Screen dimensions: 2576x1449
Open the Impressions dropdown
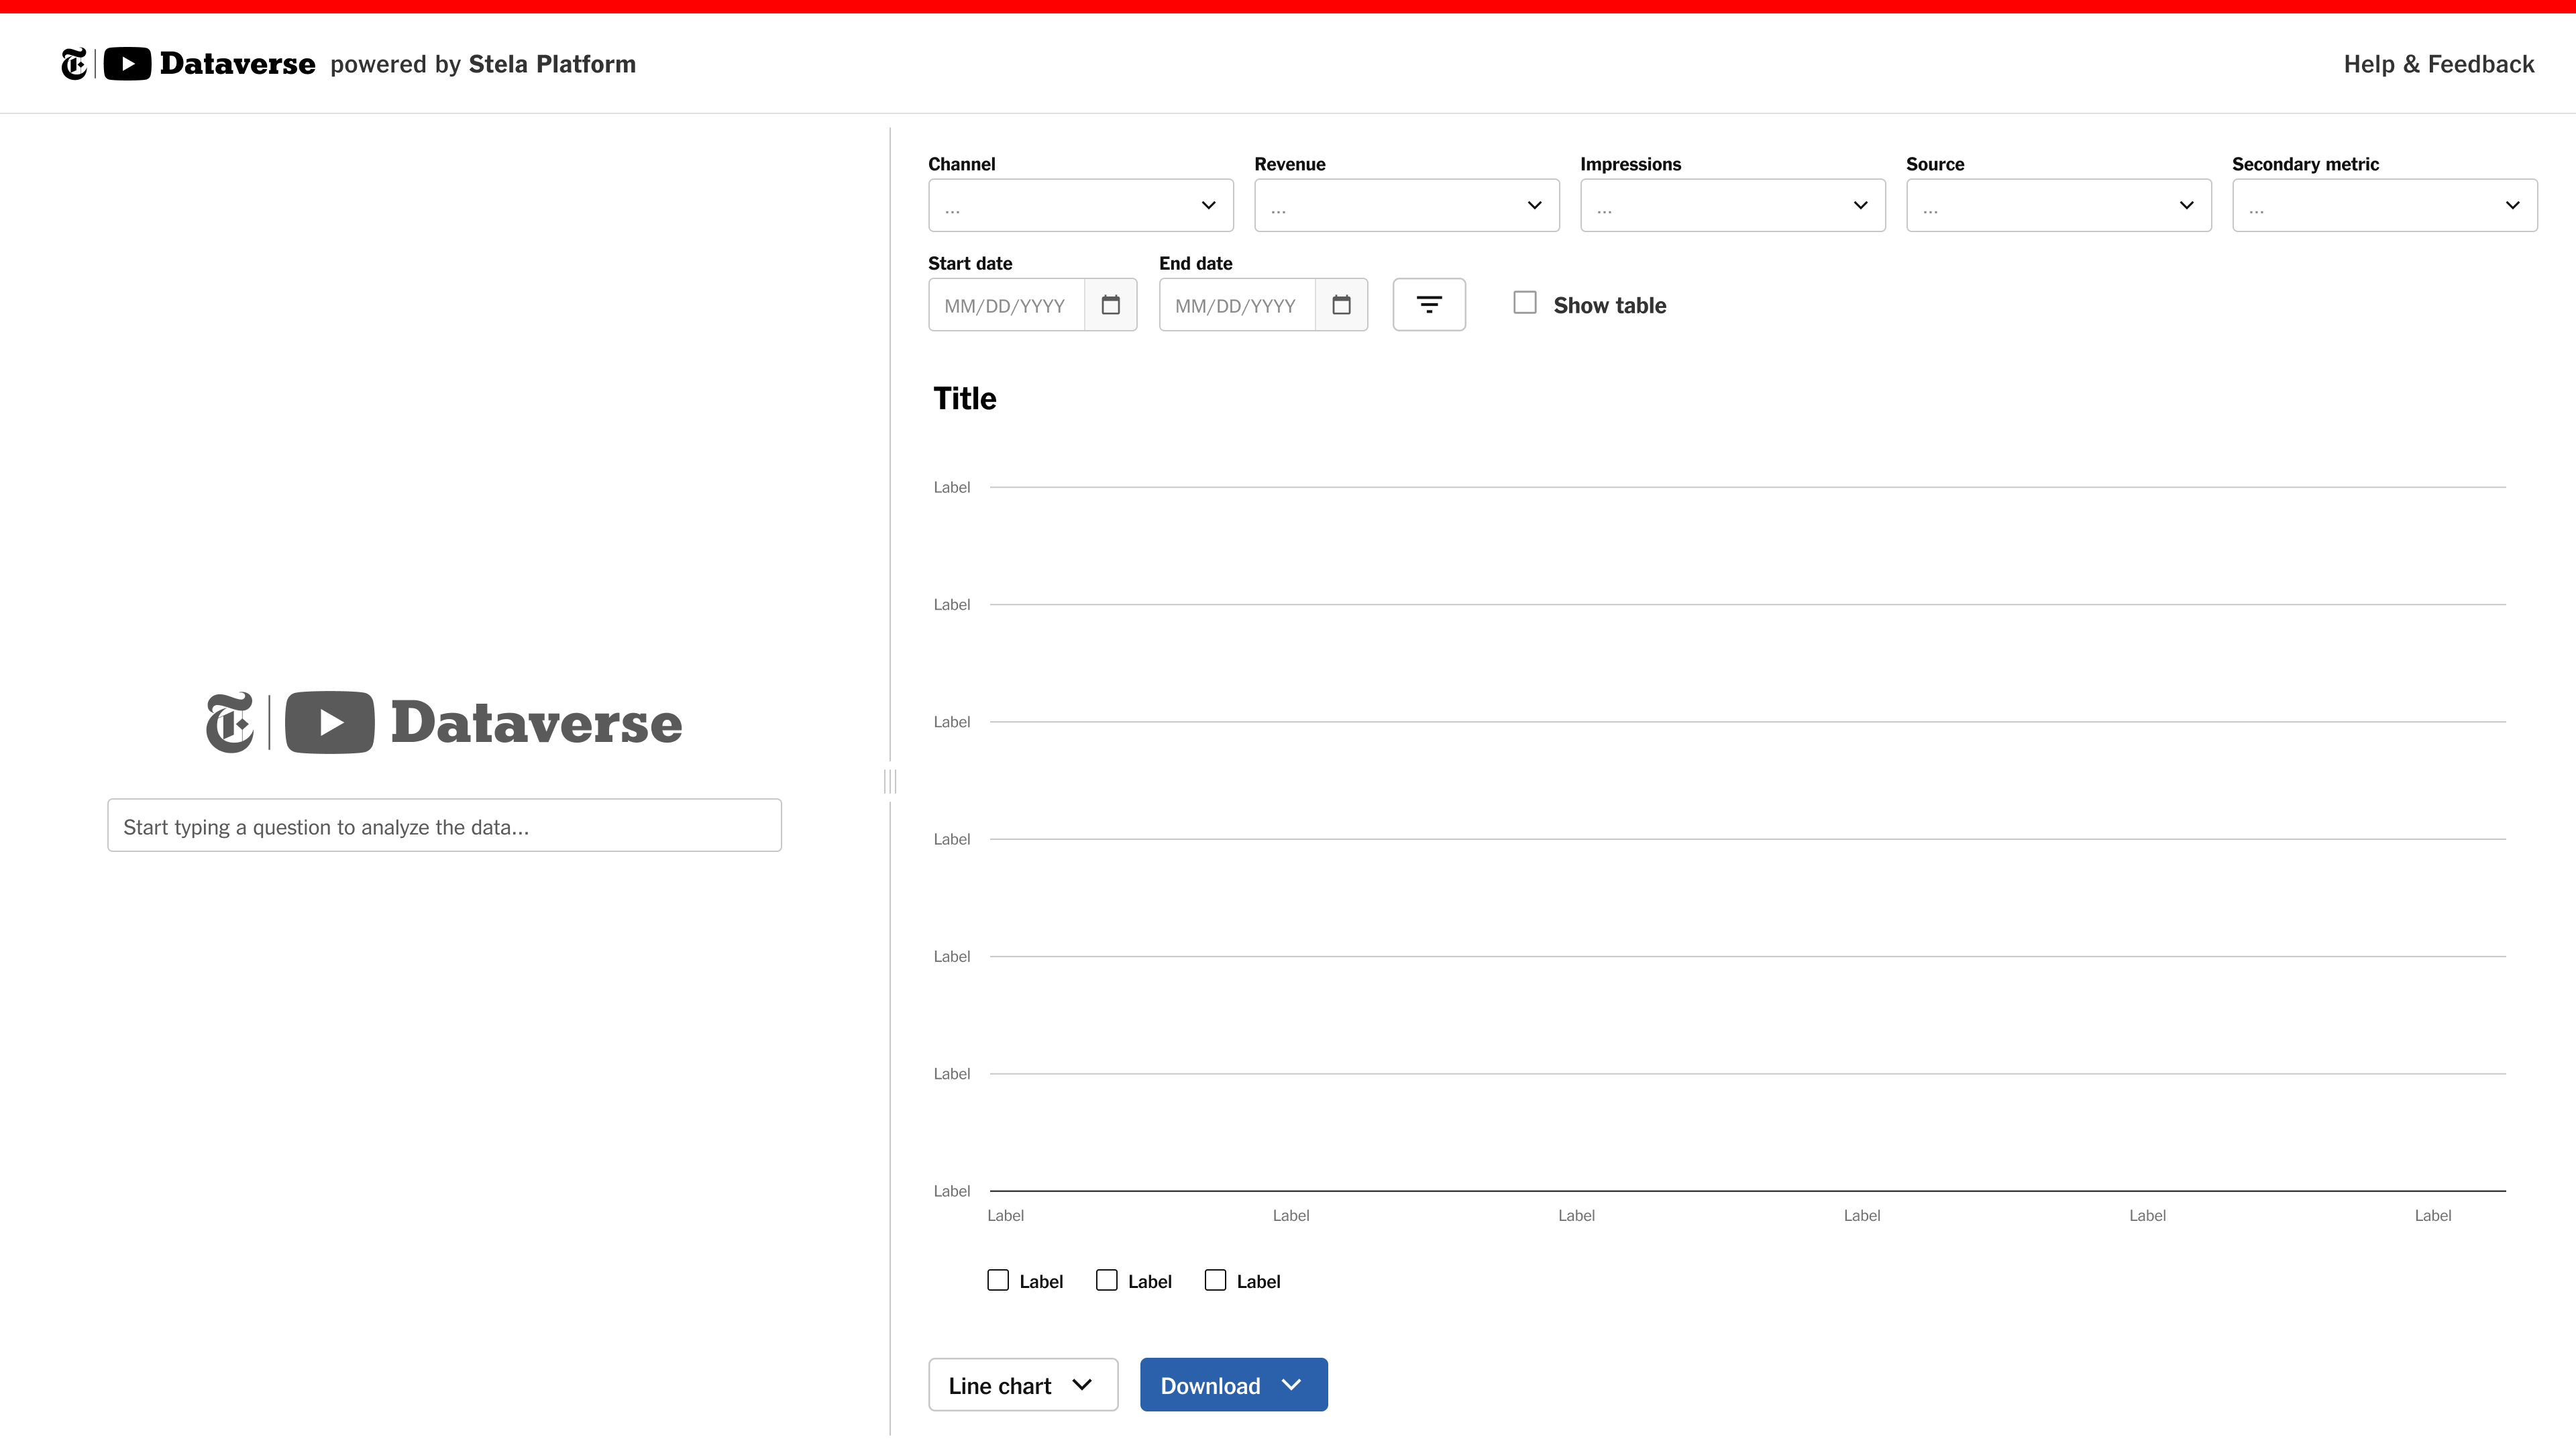click(1733, 205)
